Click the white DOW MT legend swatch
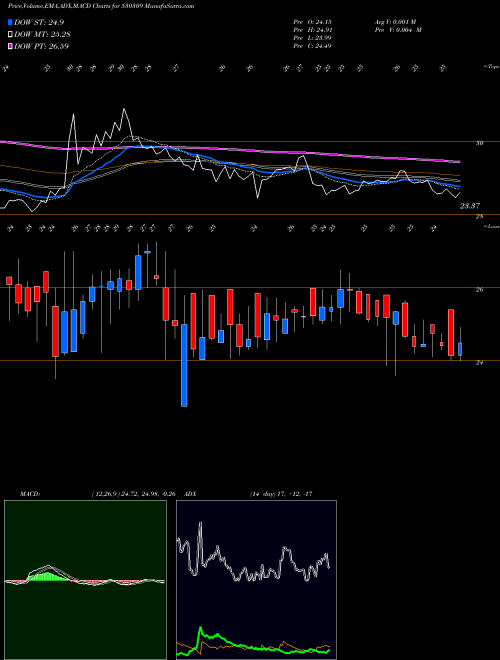 (x=10, y=34)
